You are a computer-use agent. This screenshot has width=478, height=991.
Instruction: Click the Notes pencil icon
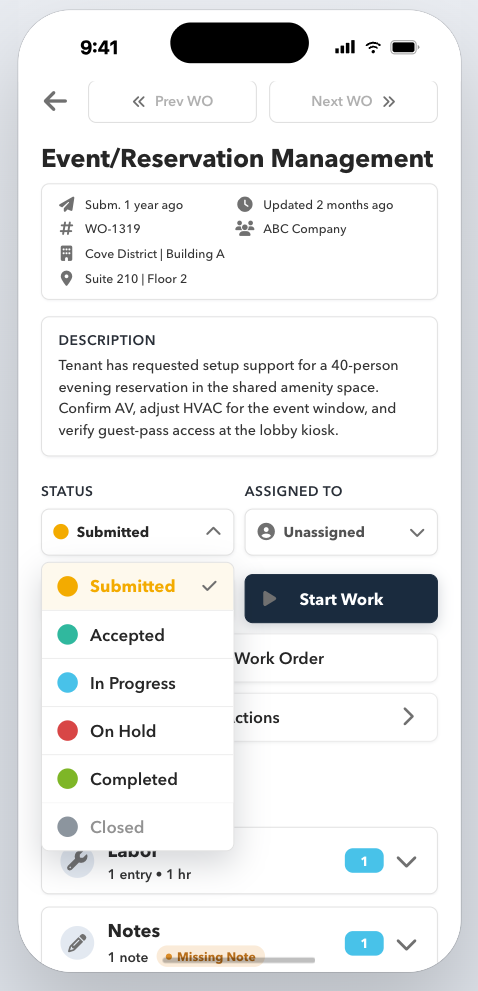point(77,944)
